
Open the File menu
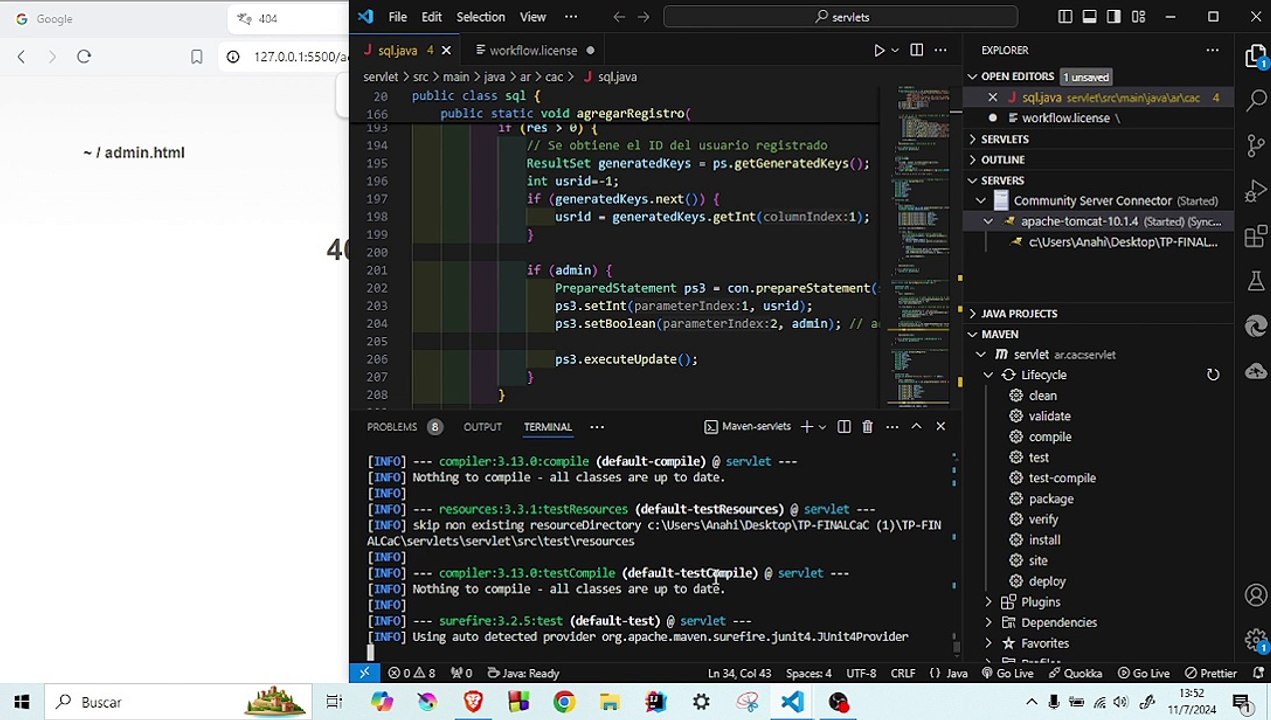[x=397, y=17]
